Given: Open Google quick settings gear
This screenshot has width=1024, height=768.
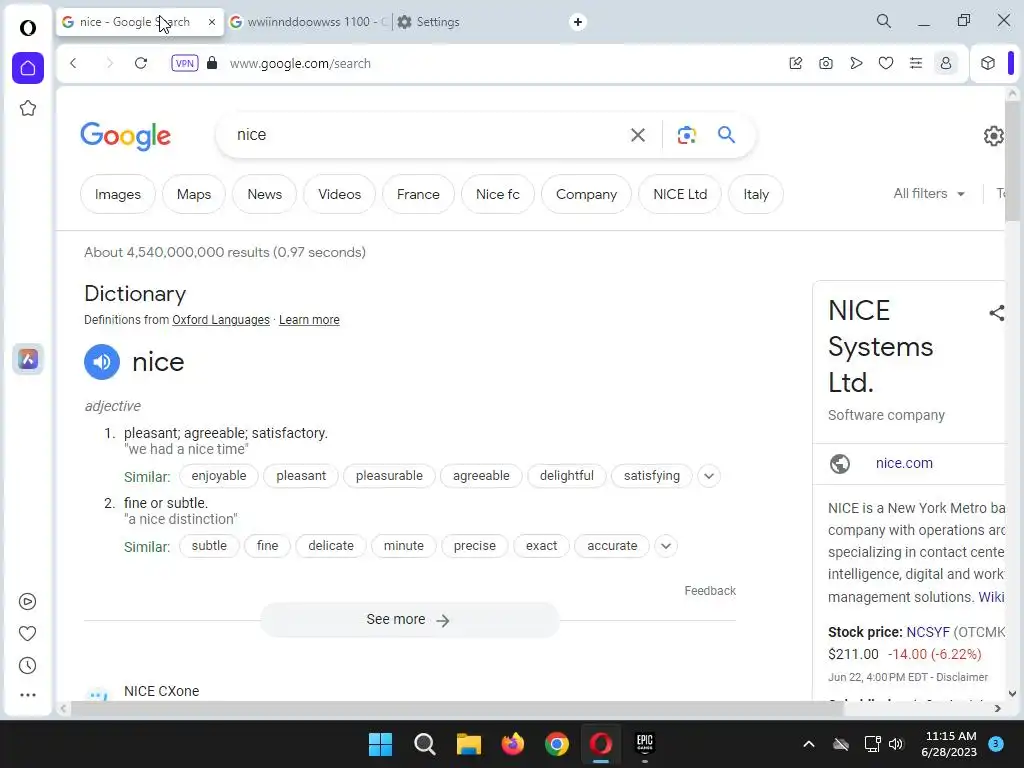Looking at the screenshot, I should click(x=993, y=136).
